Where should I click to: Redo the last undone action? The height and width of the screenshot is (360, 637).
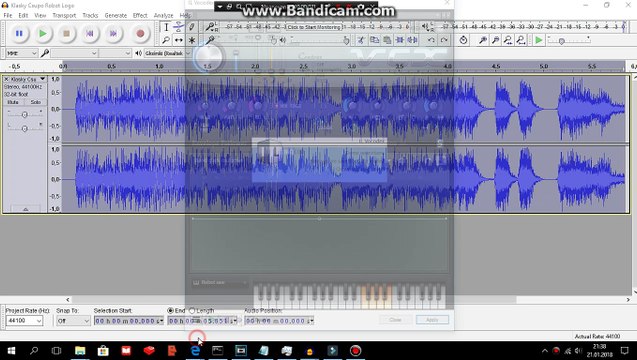(x=444, y=40)
